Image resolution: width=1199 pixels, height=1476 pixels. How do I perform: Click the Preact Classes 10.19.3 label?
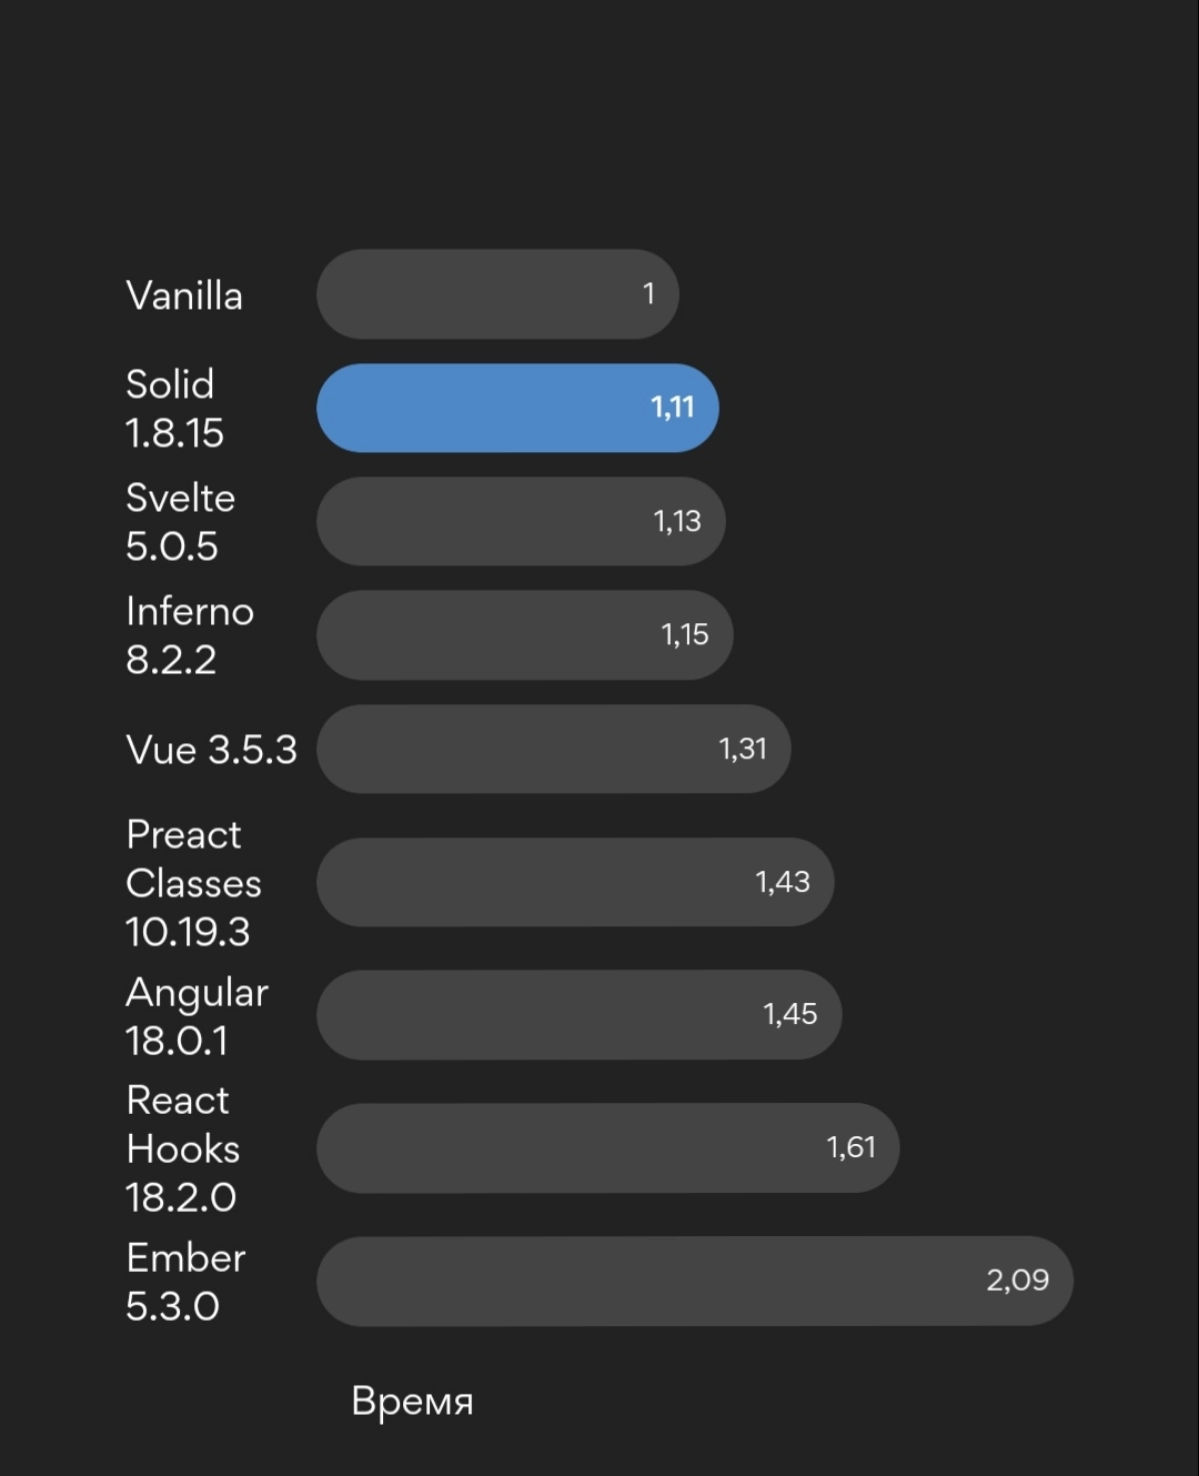click(193, 883)
